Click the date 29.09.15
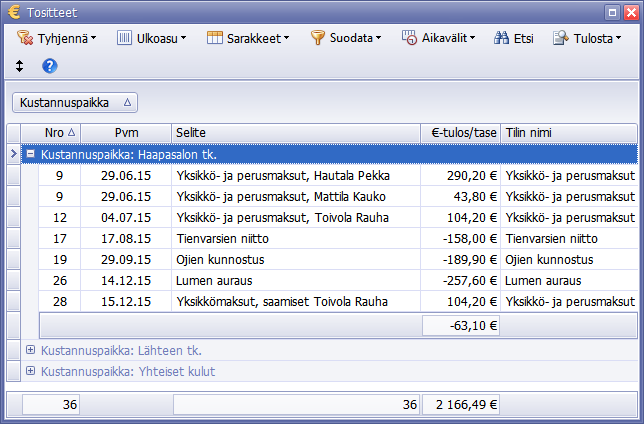The height and width of the screenshot is (424, 644). pyautogui.click(x=126, y=259)
